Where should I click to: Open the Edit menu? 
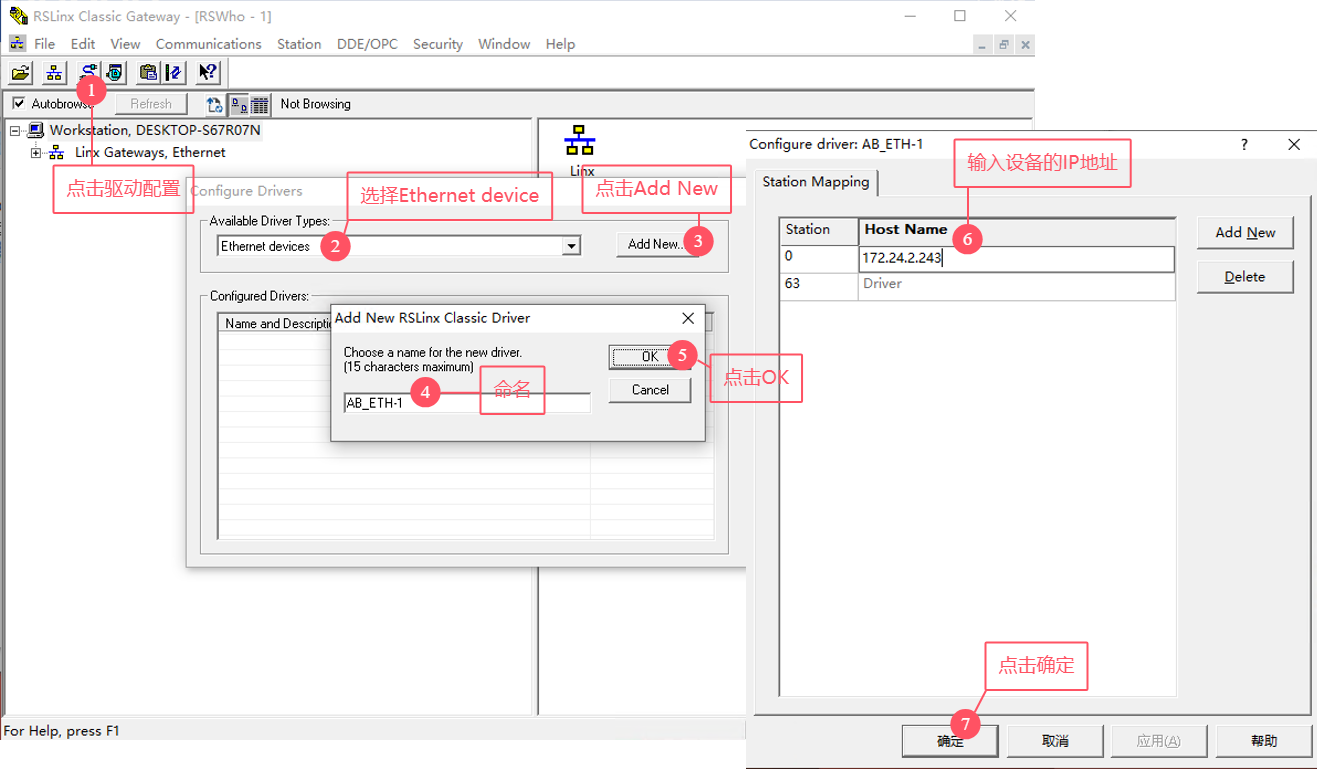(x=83, y=44)
